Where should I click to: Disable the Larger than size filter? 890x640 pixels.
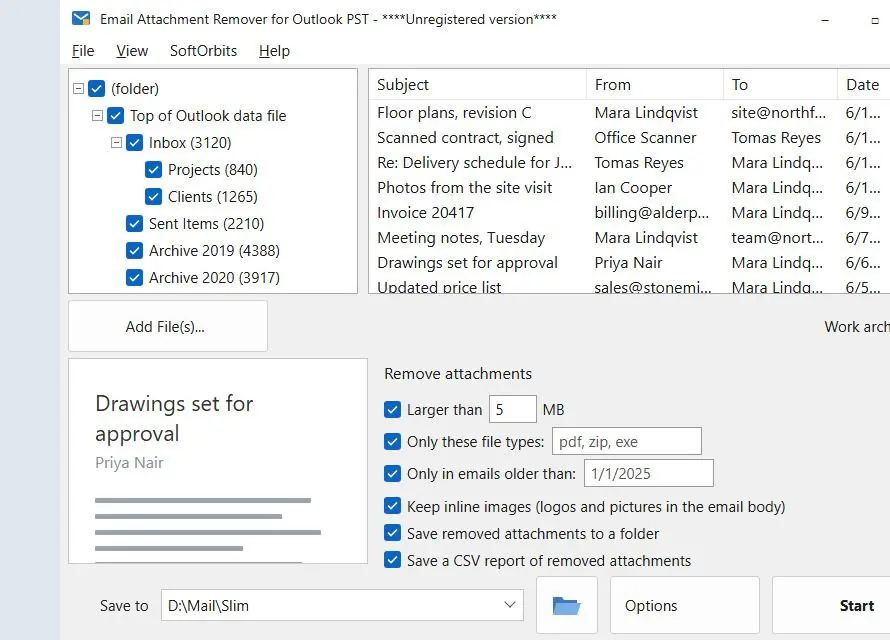(x=392, y=410)
